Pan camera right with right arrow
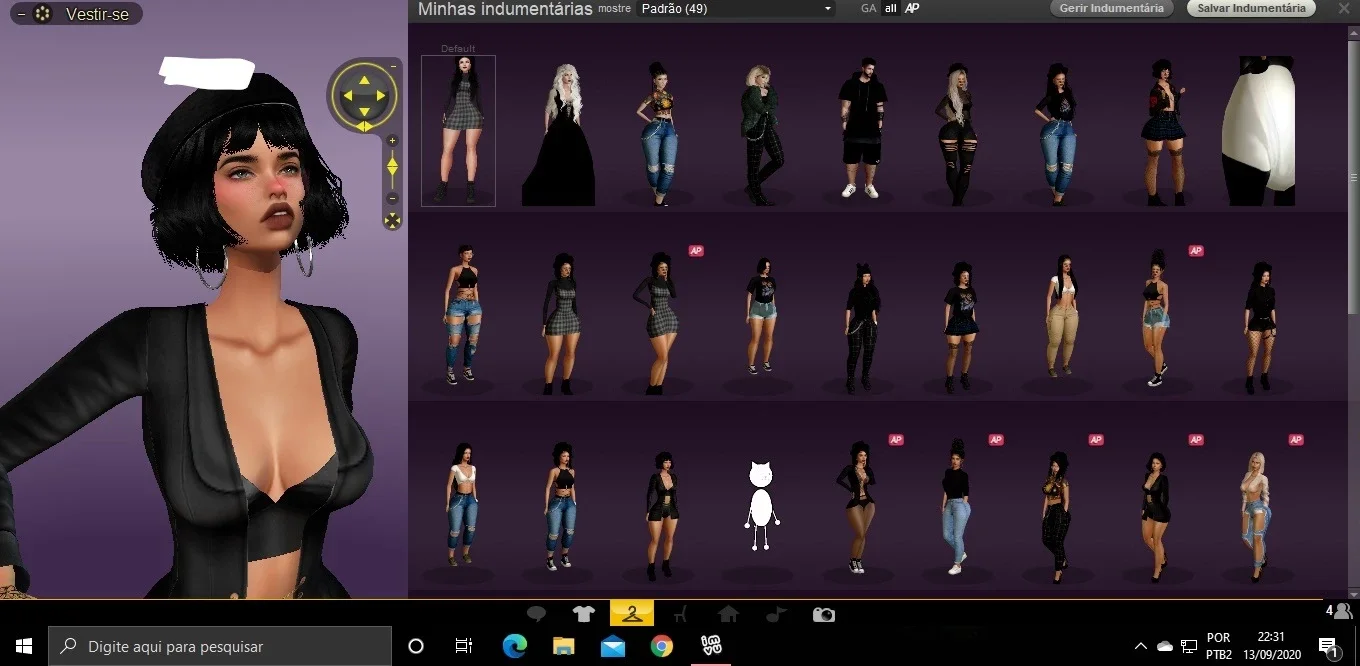The image size is (1360, 666). (x=380, y=96)
